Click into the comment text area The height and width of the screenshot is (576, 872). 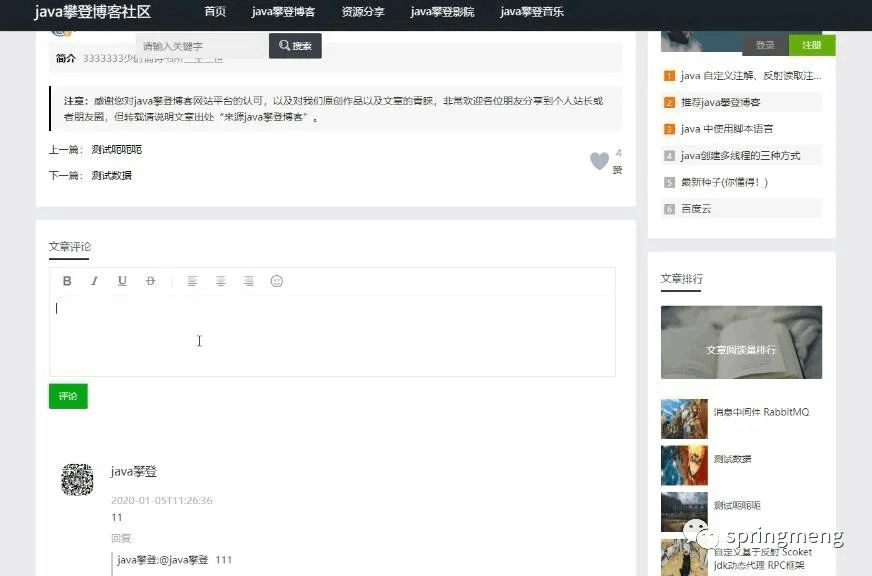tap(332, 335)
